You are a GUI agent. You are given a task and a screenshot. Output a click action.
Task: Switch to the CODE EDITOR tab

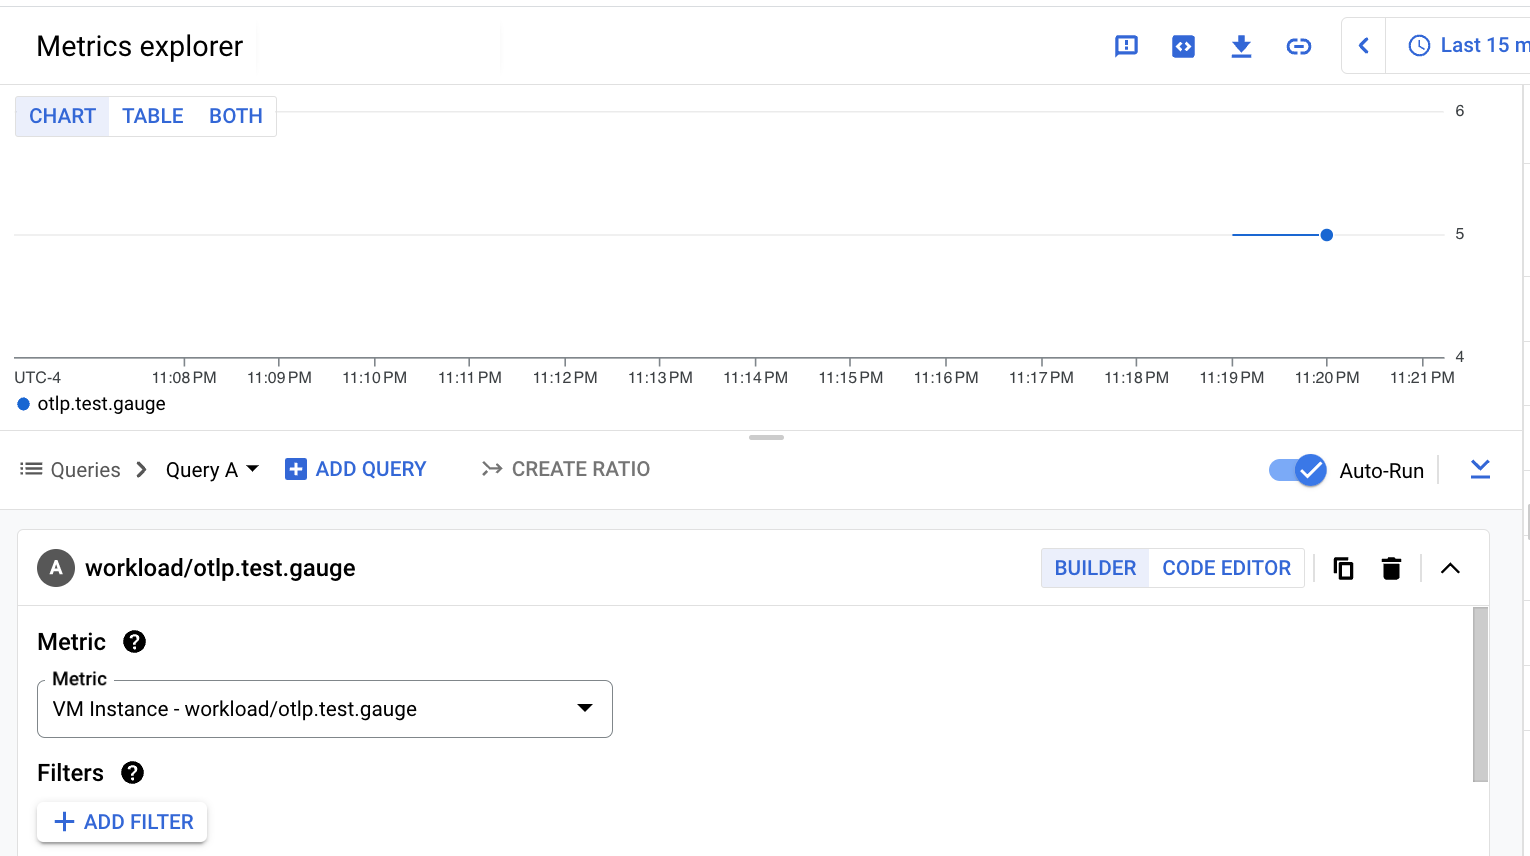tap(1227, 567)
